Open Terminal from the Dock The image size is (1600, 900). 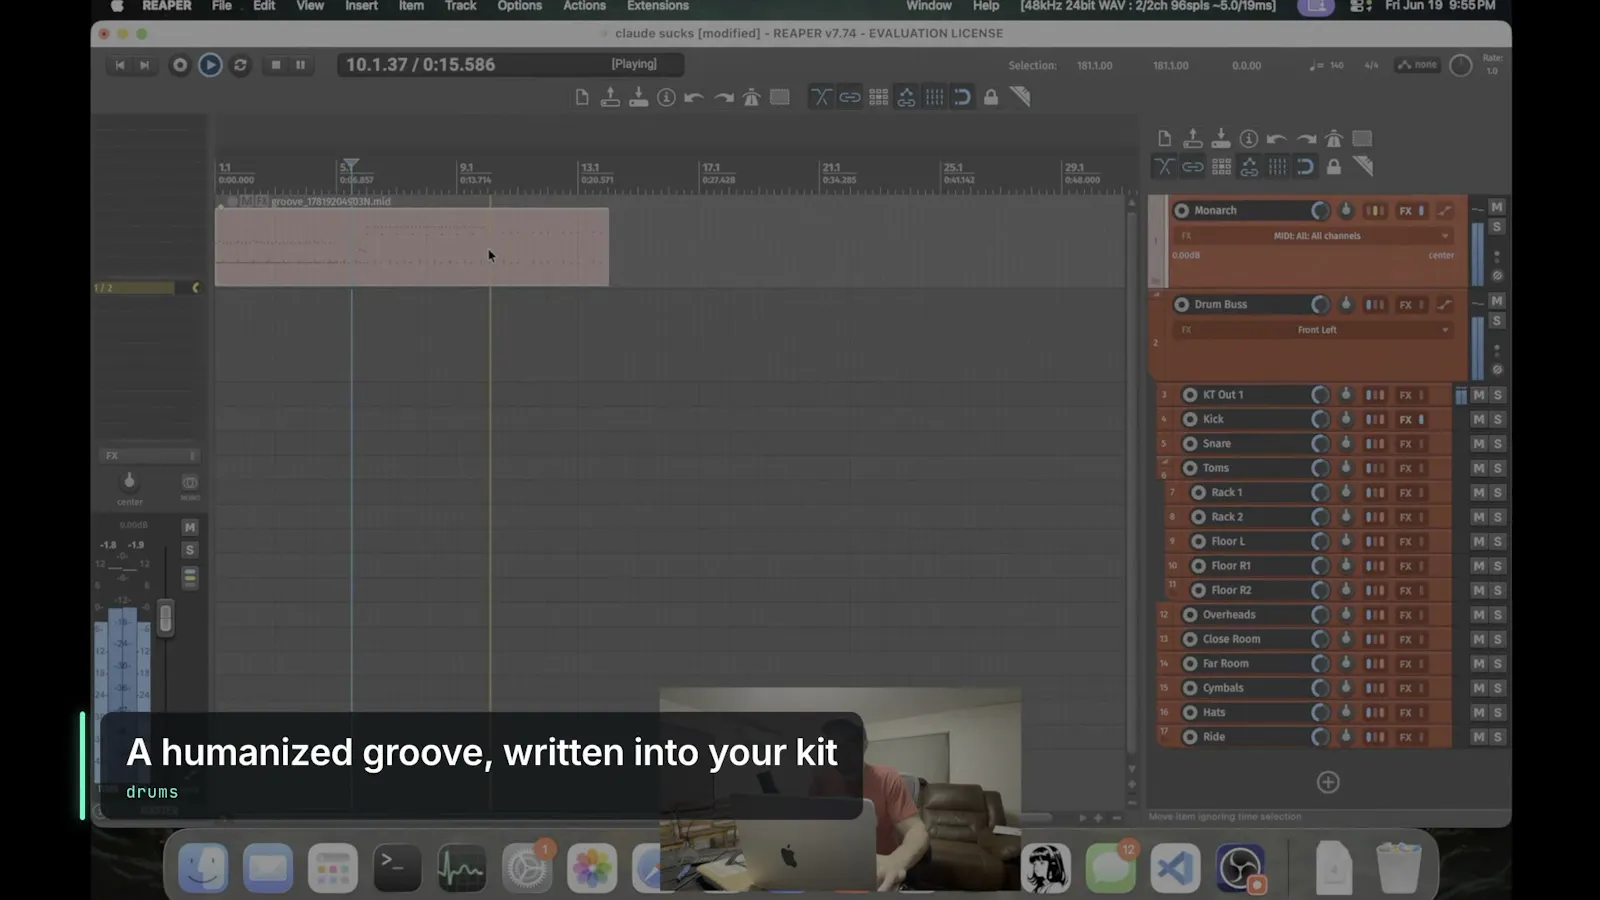pos(397,867)
